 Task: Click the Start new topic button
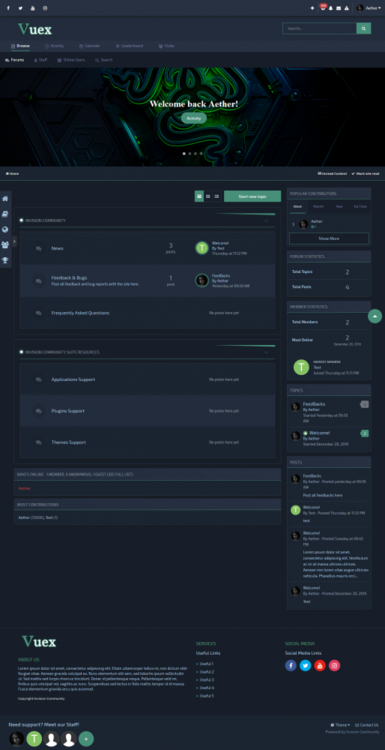[x=253, y=196]
